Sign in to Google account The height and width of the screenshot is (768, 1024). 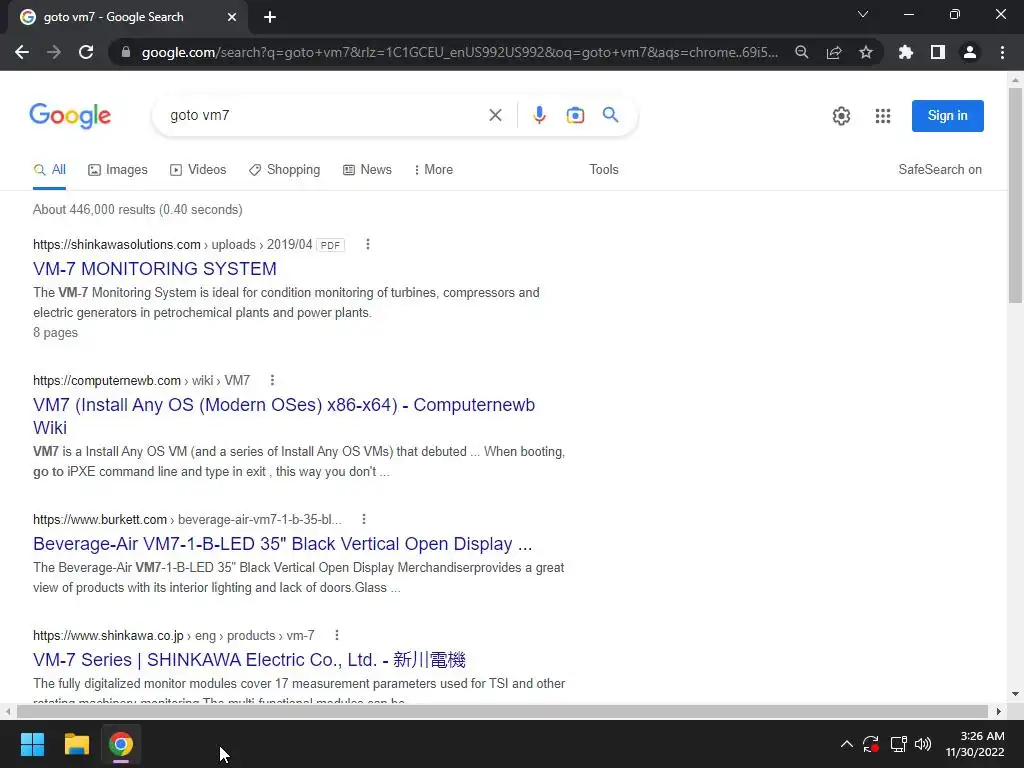pyautogui.click(x=947, y=116)
